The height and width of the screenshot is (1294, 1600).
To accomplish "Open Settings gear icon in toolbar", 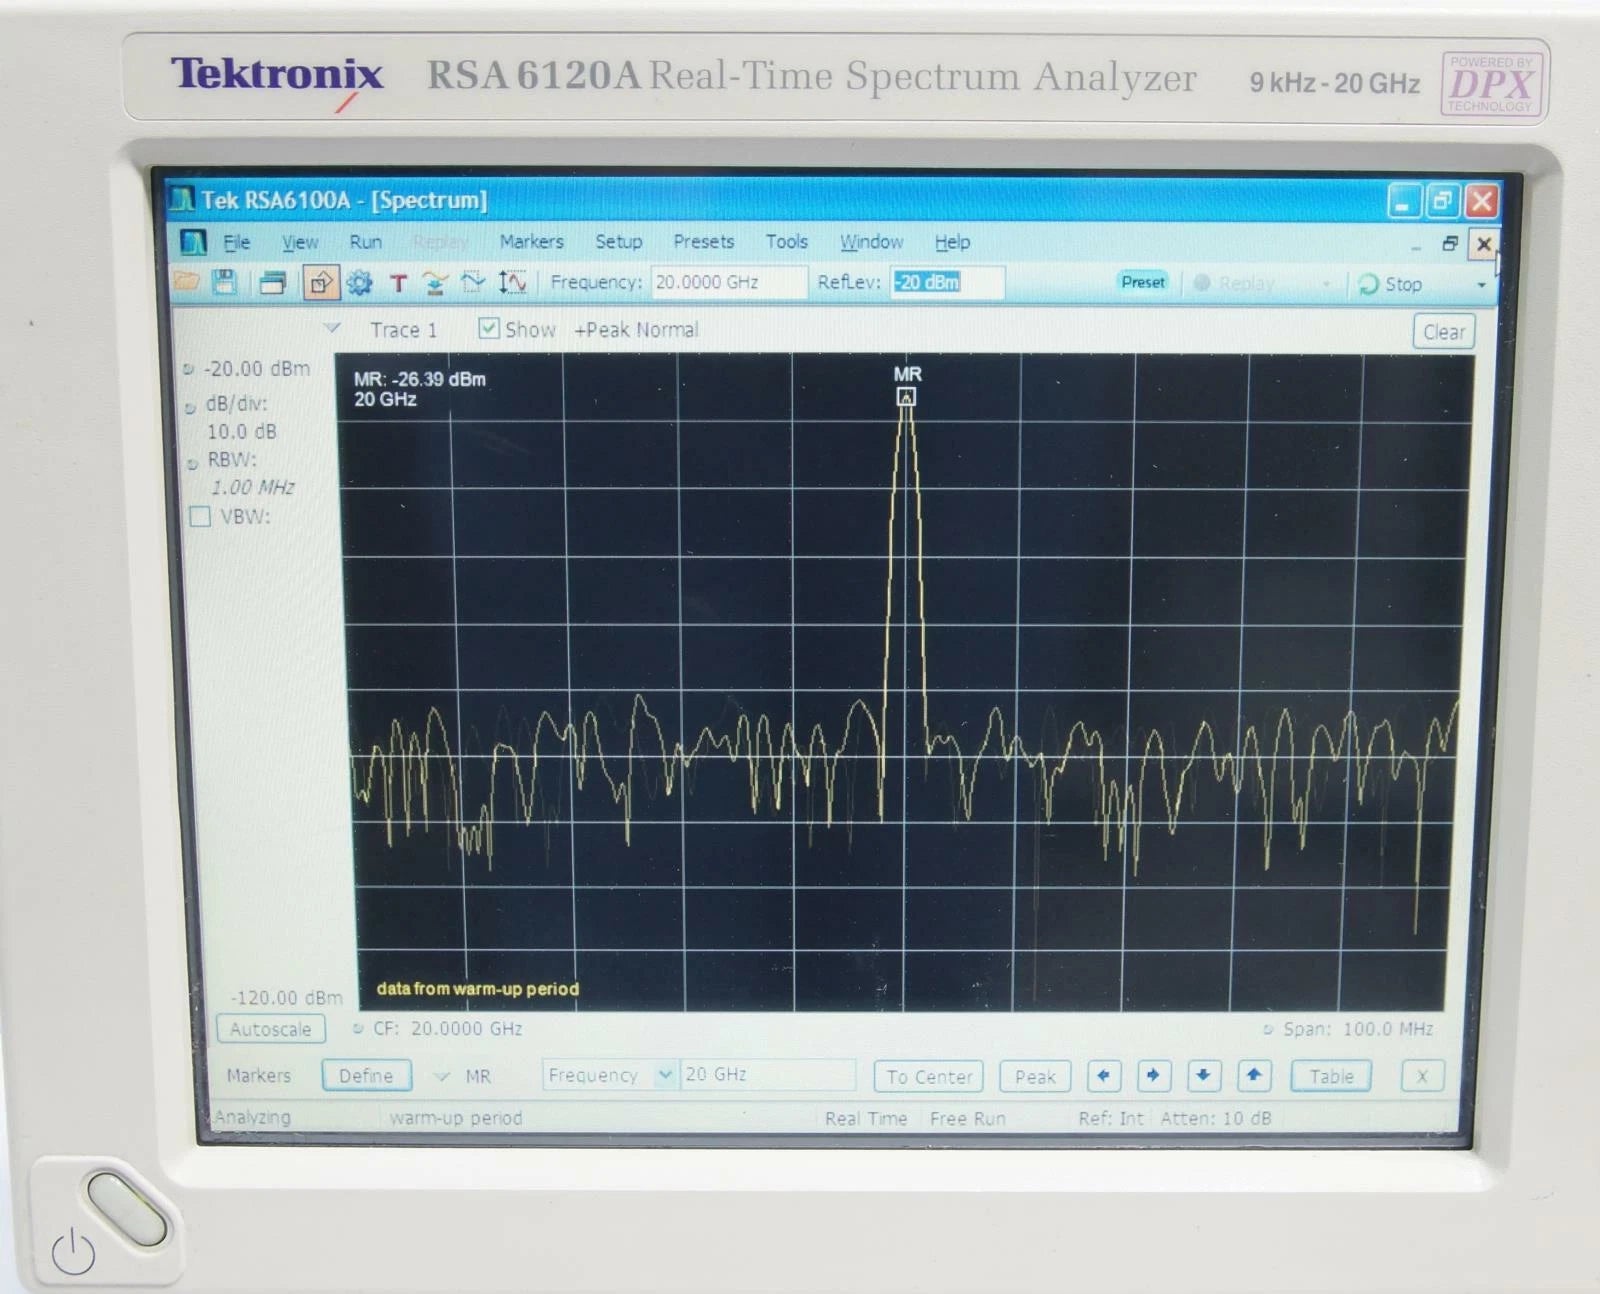I will click(x=359, y=283).
